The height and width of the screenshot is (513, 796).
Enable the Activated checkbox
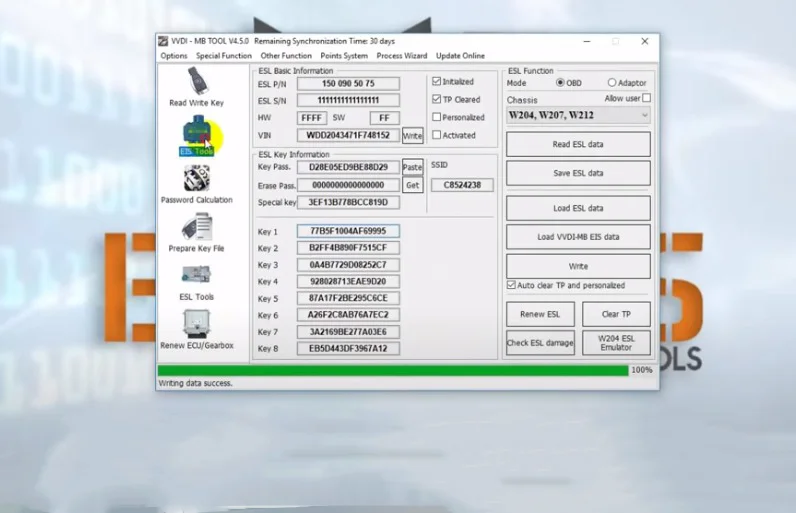point(437,135)
